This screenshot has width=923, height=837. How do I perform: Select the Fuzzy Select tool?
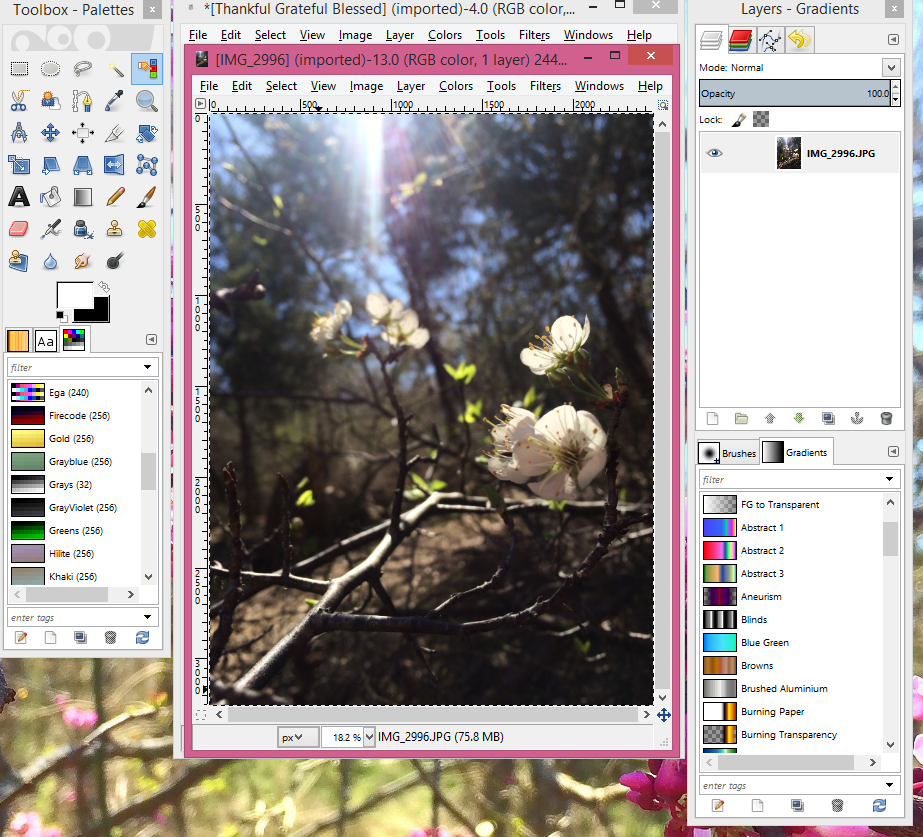[x=118, y=67]
